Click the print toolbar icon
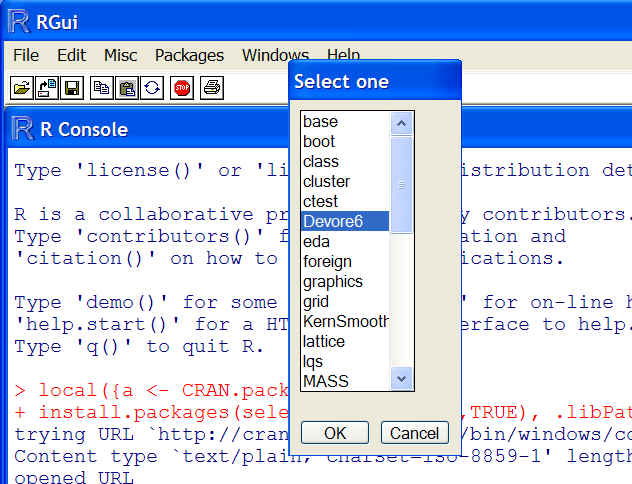Viewport: 632px width, 484px height. coord(212,87)
